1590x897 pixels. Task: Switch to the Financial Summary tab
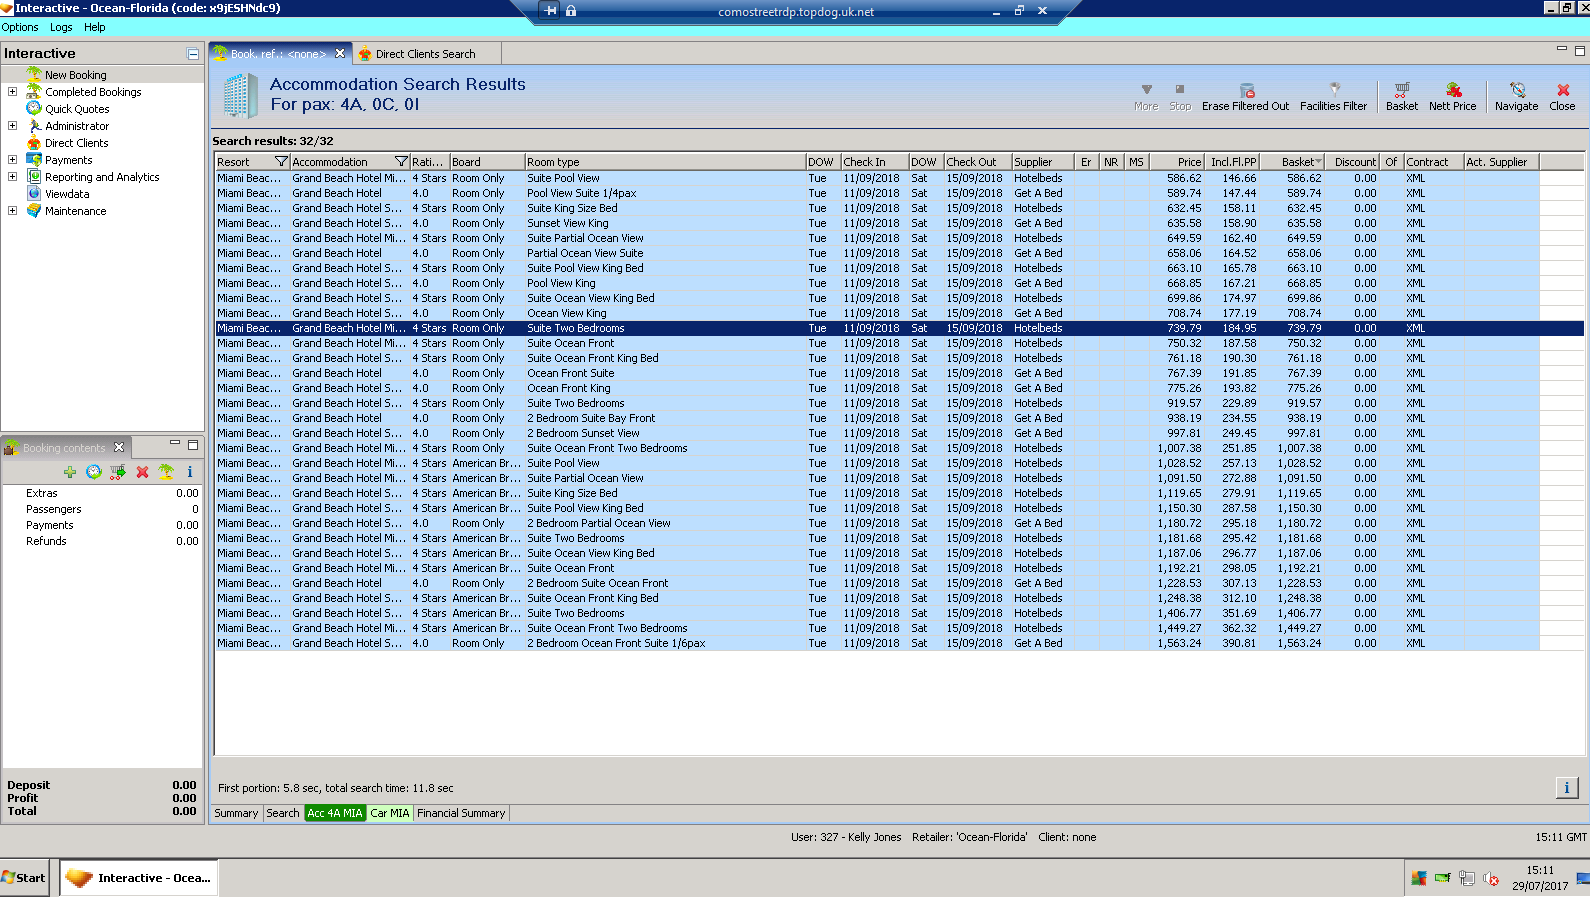(x=461, y=813)
